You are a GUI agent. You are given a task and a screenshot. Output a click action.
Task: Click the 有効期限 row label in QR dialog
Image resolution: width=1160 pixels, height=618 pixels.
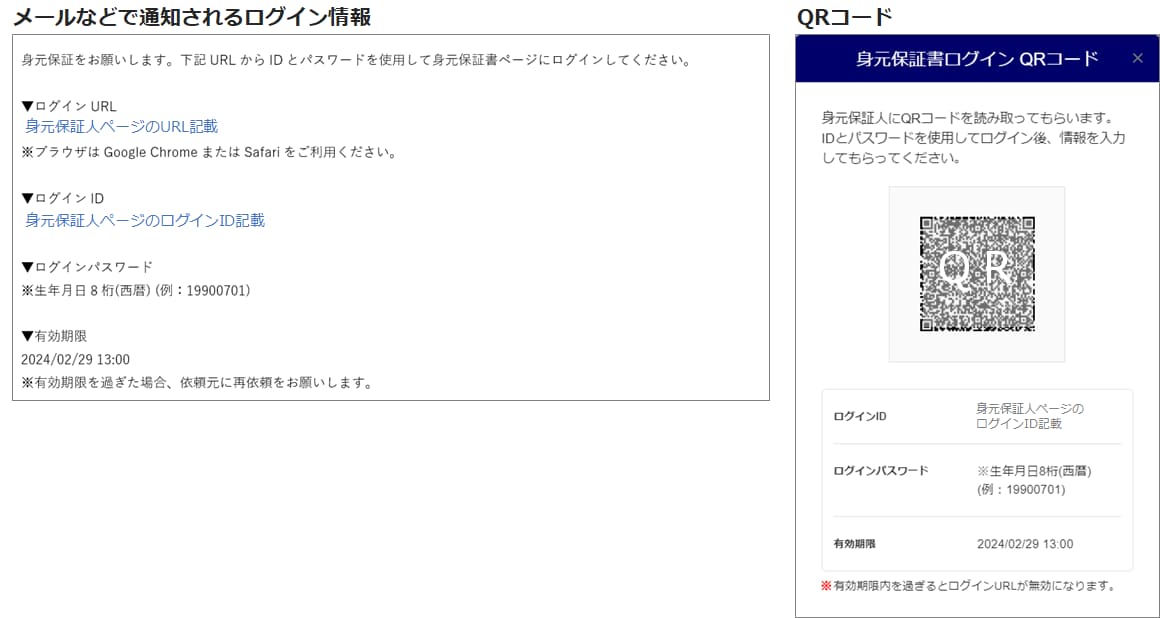(x=854, y=544)
